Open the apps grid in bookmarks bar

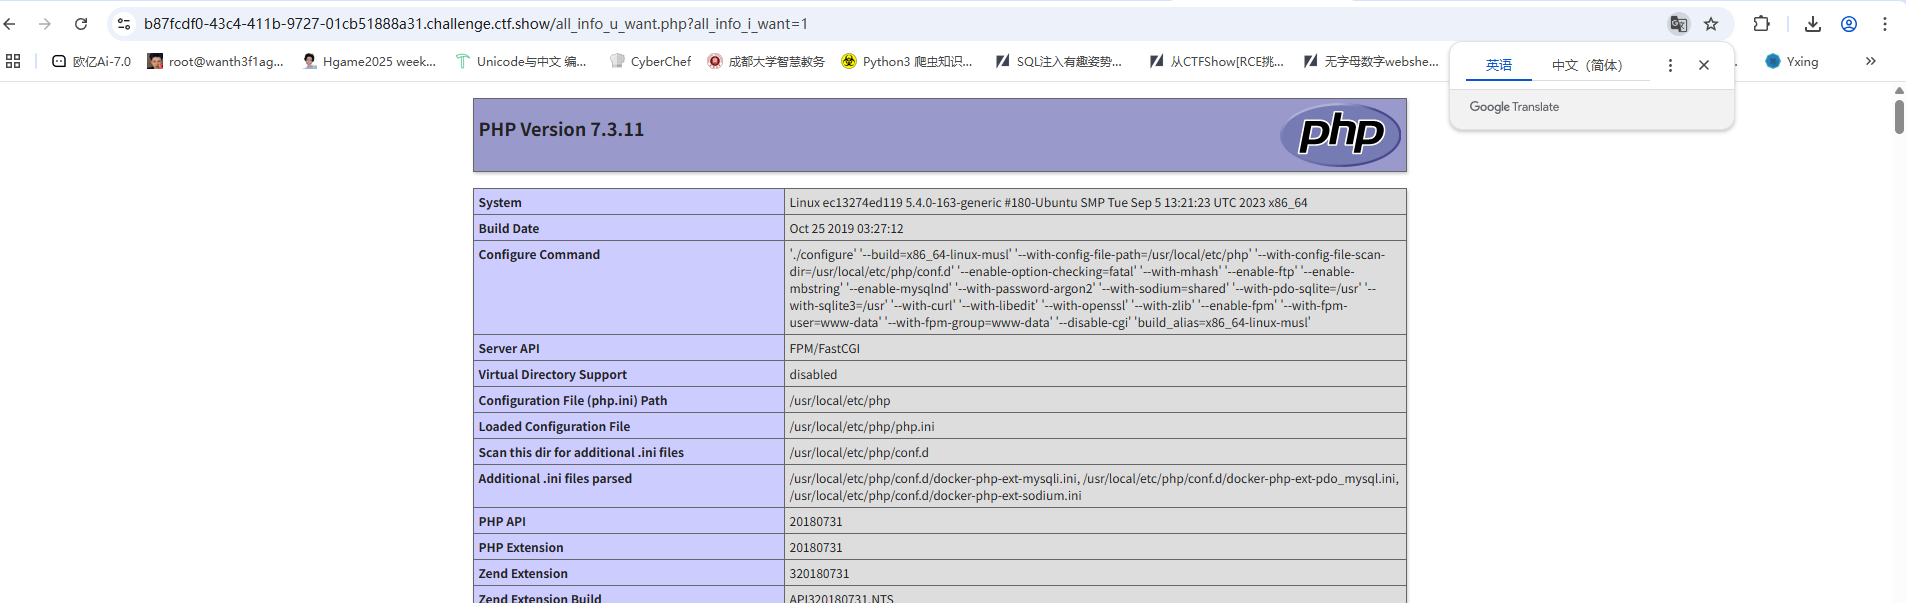click(x=13, y=61)
